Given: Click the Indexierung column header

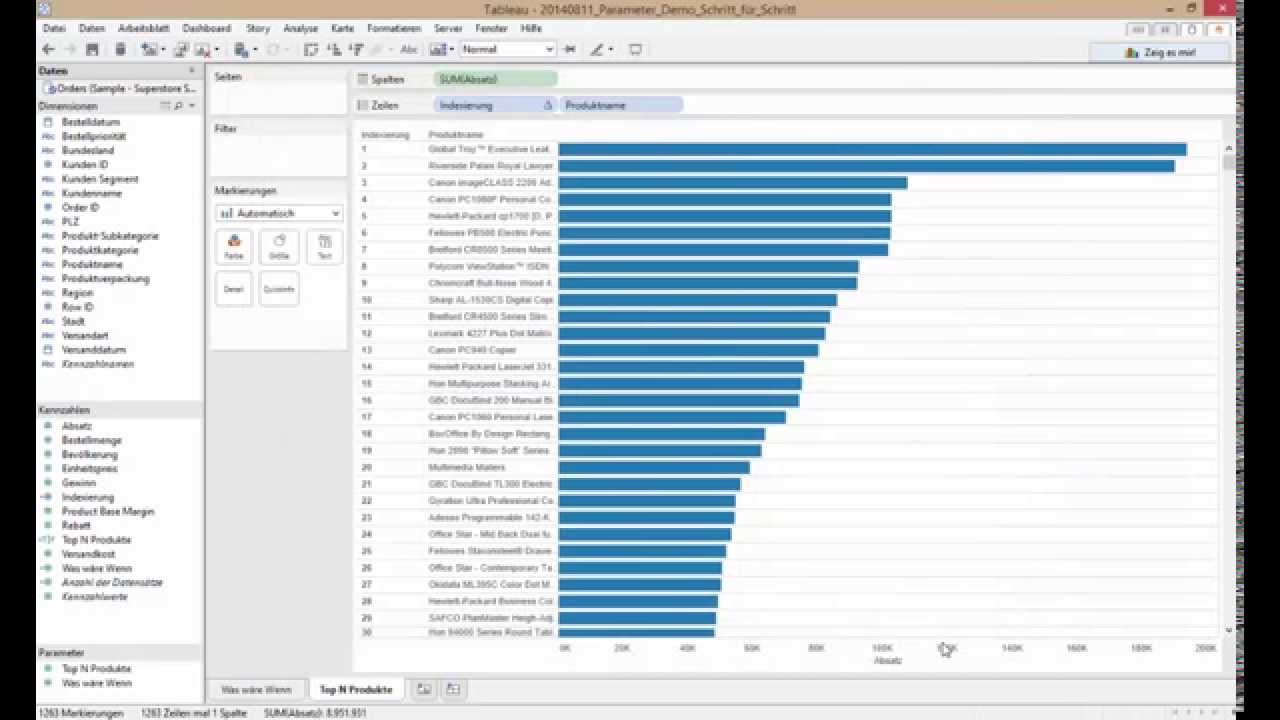Looking at the screenshot, I should click(x=385, y=135).
